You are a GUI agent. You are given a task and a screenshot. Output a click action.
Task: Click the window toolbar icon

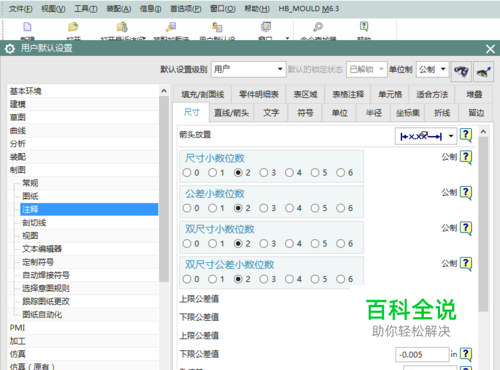[266, 27]
